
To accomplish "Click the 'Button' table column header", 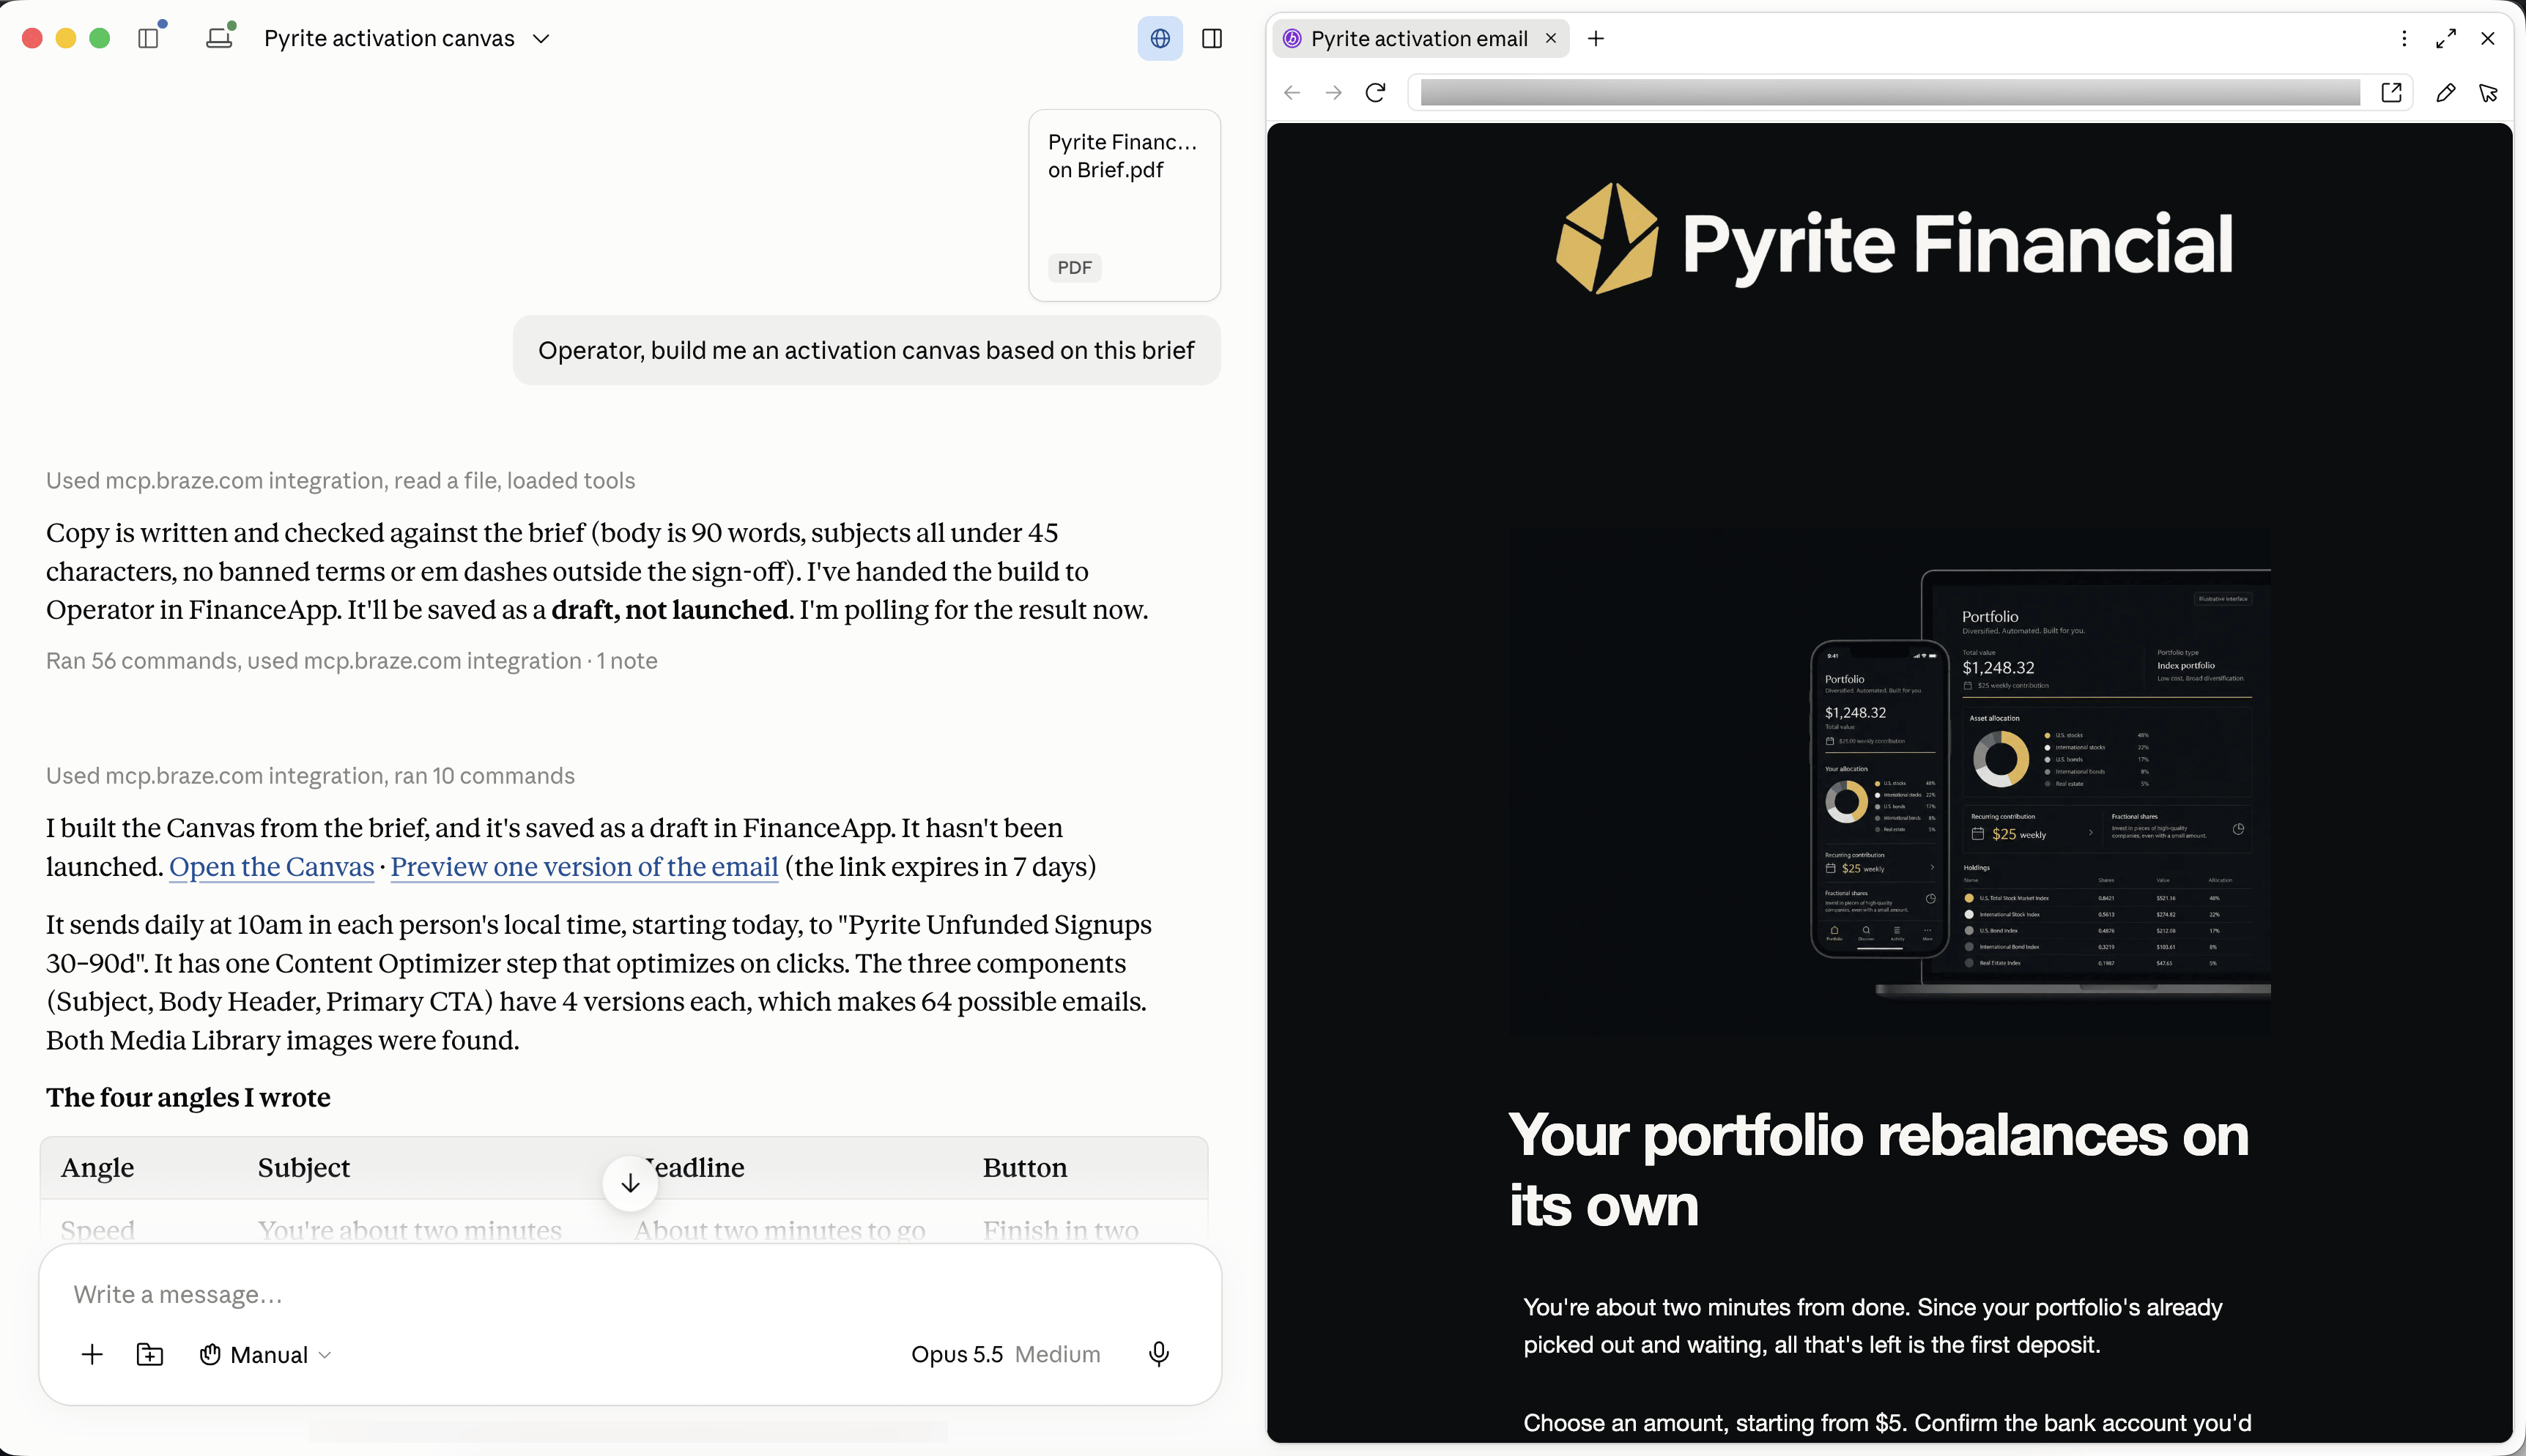I will pos(1025,1168).
